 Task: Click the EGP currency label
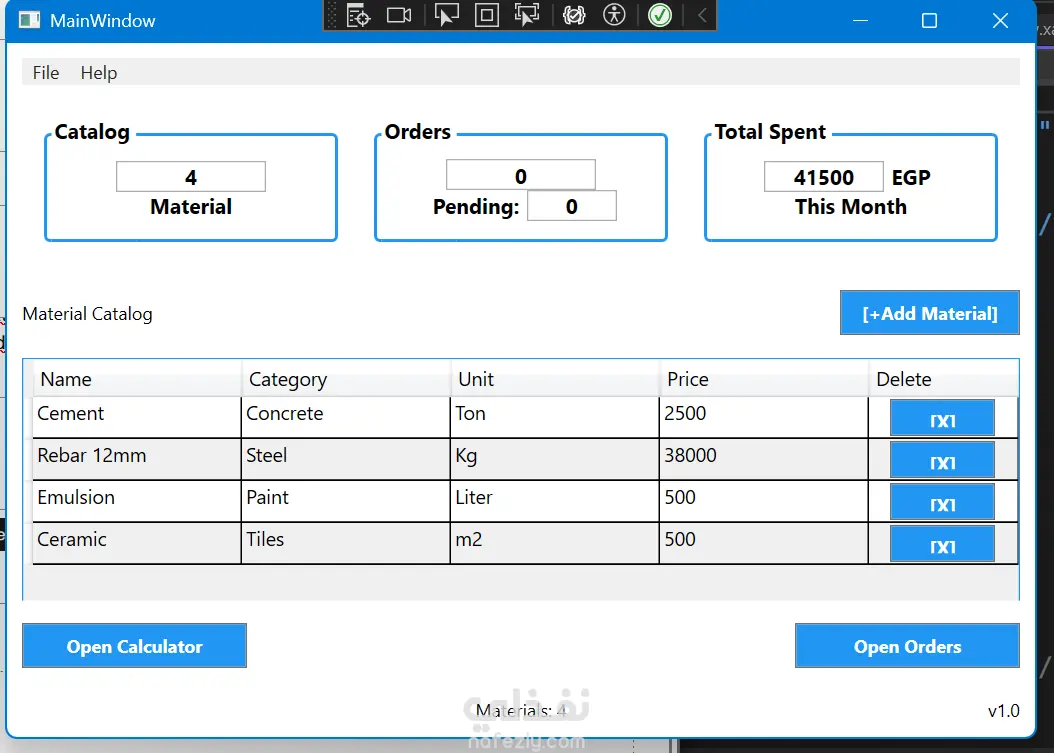pyautogui.click(x=911, y=177)
